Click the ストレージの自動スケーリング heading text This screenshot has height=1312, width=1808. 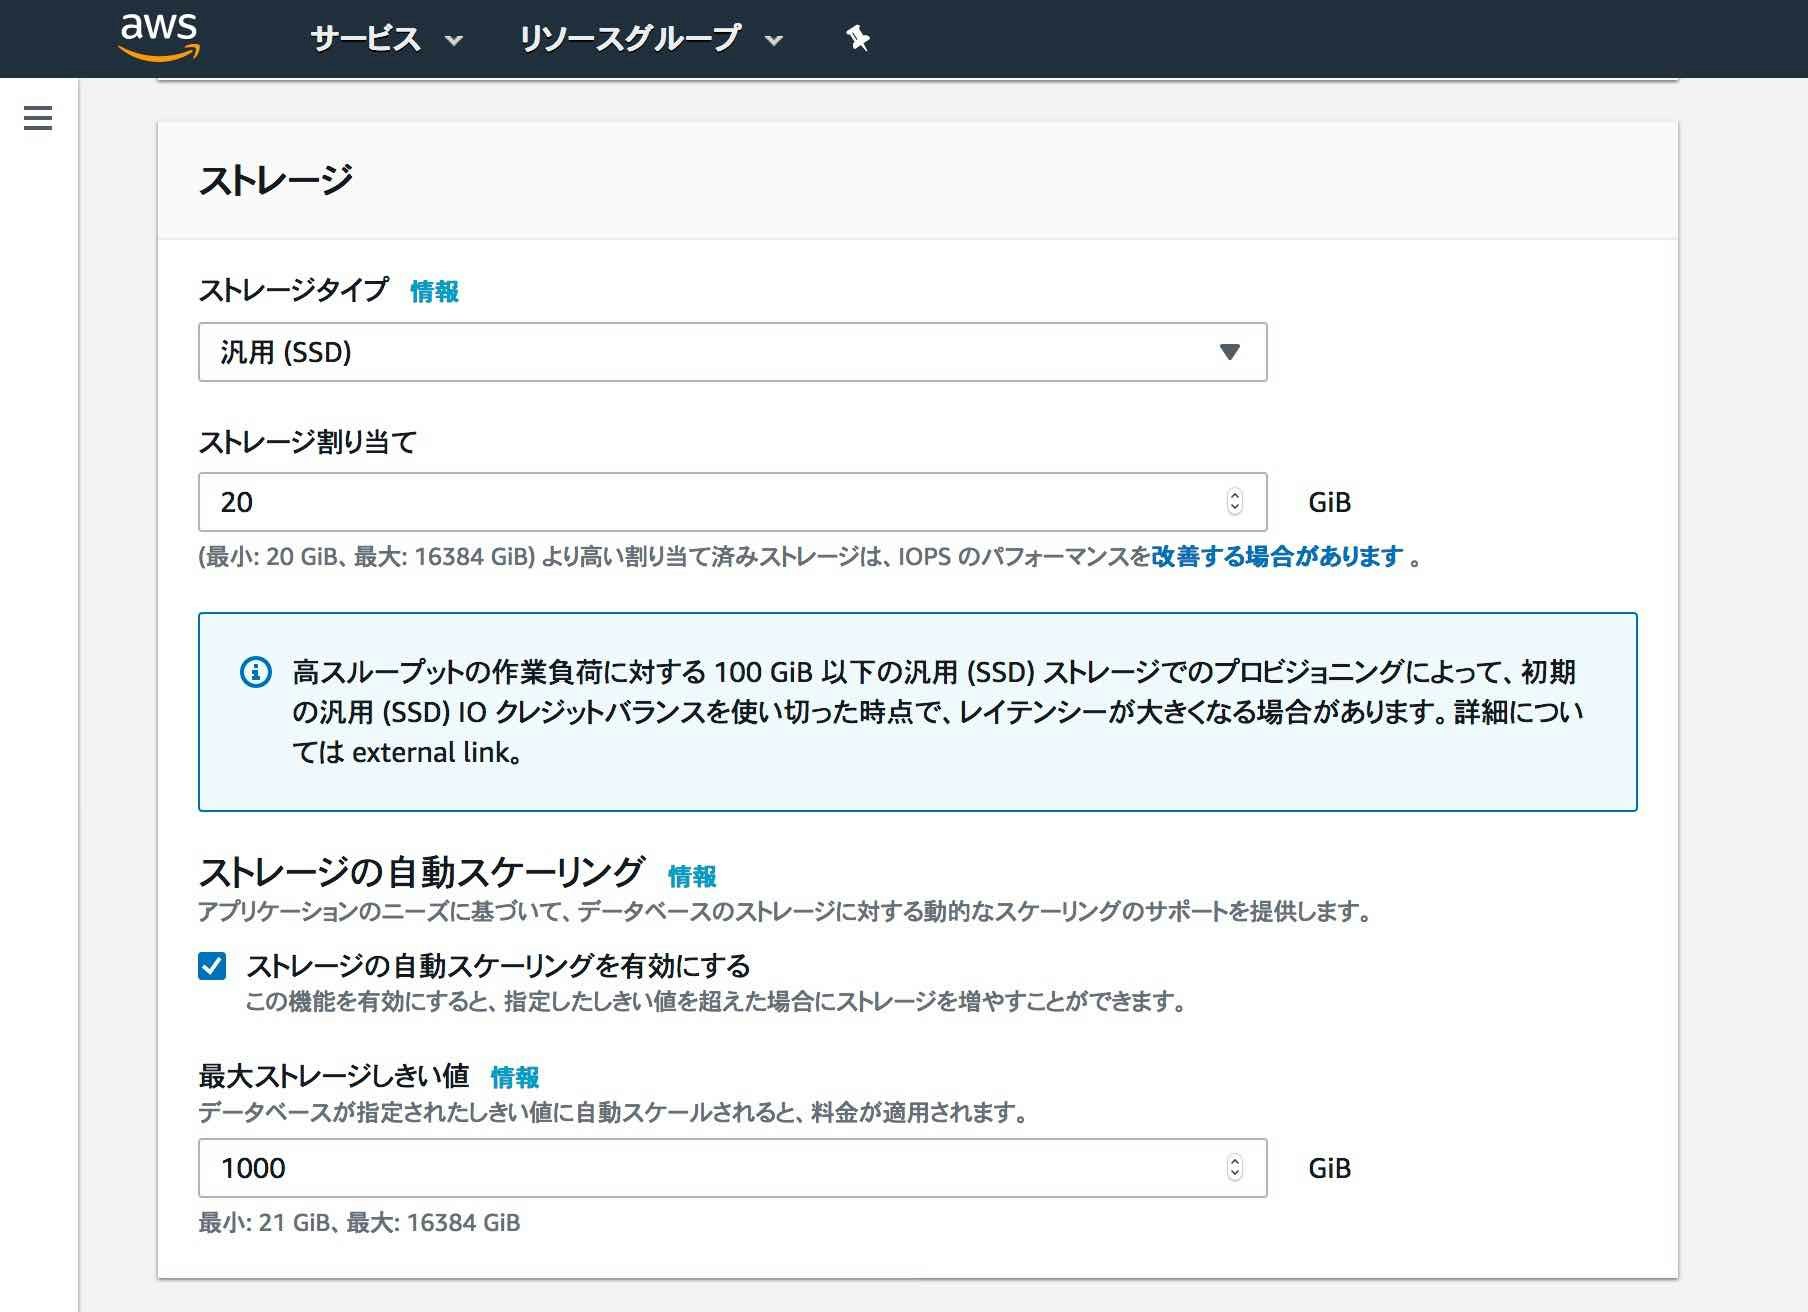click(x=421, y=873)
